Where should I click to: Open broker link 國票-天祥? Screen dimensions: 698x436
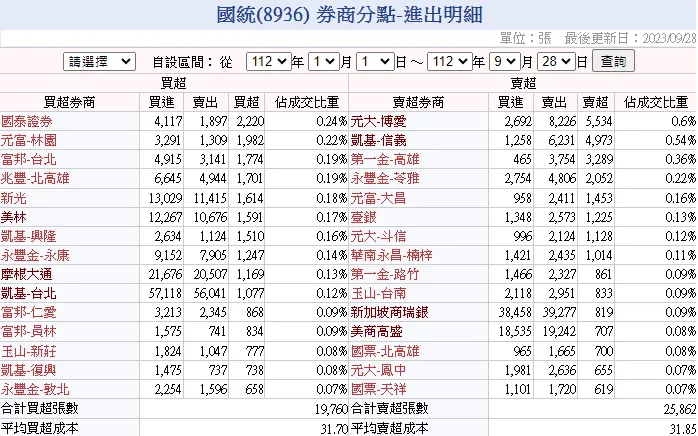pos(379,389)
